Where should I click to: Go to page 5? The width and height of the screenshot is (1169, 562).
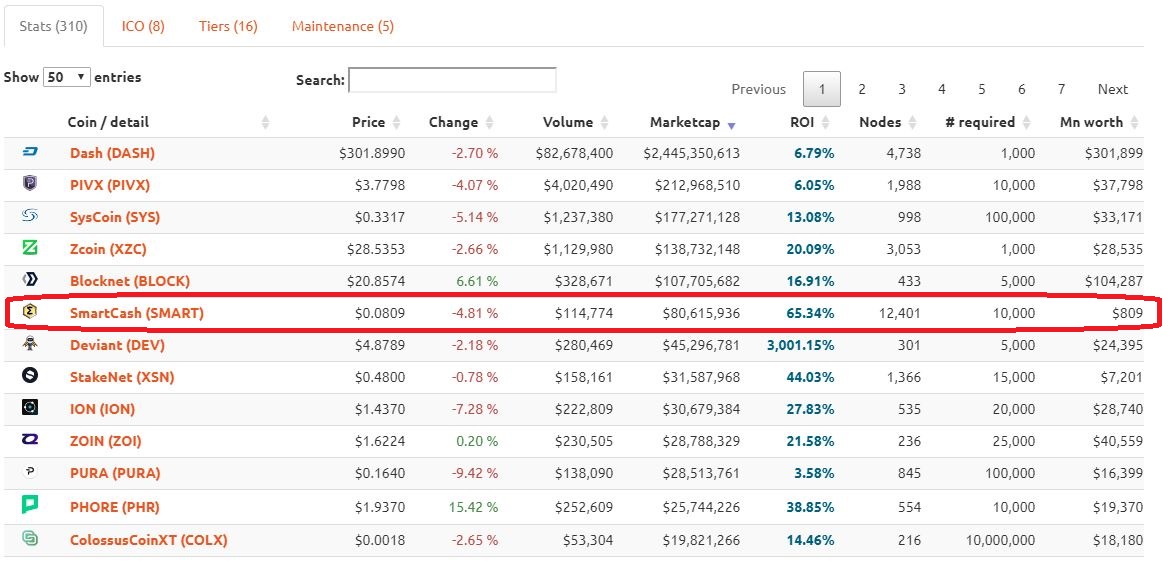981,89
